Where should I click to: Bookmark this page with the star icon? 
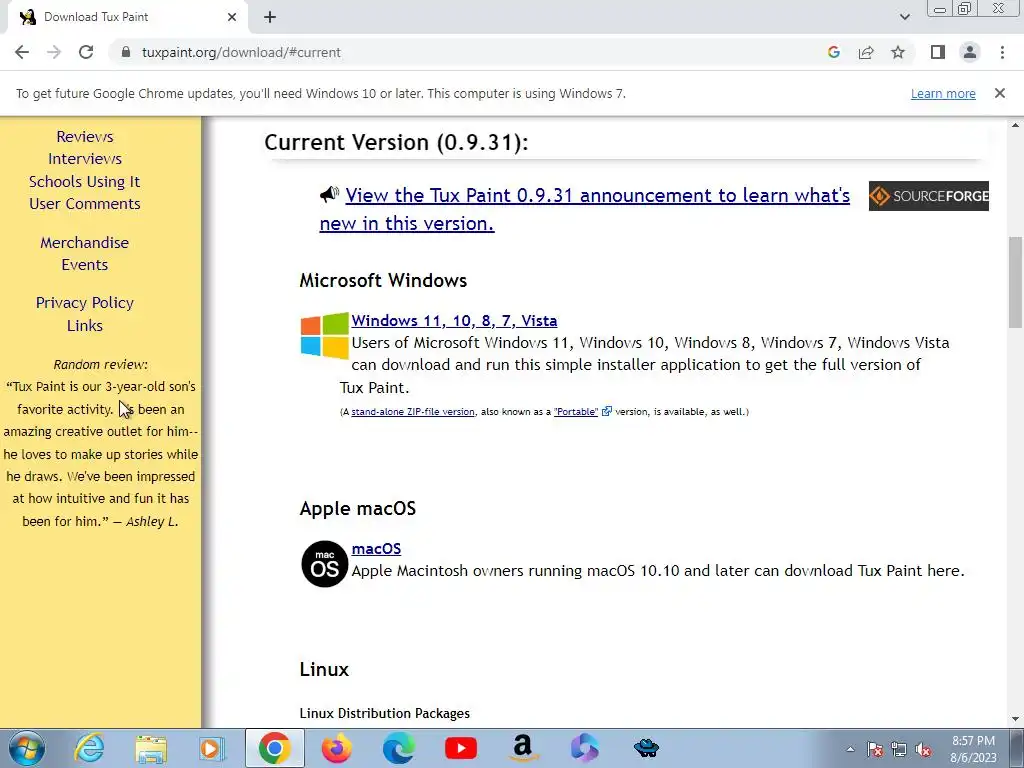[898, 52]
